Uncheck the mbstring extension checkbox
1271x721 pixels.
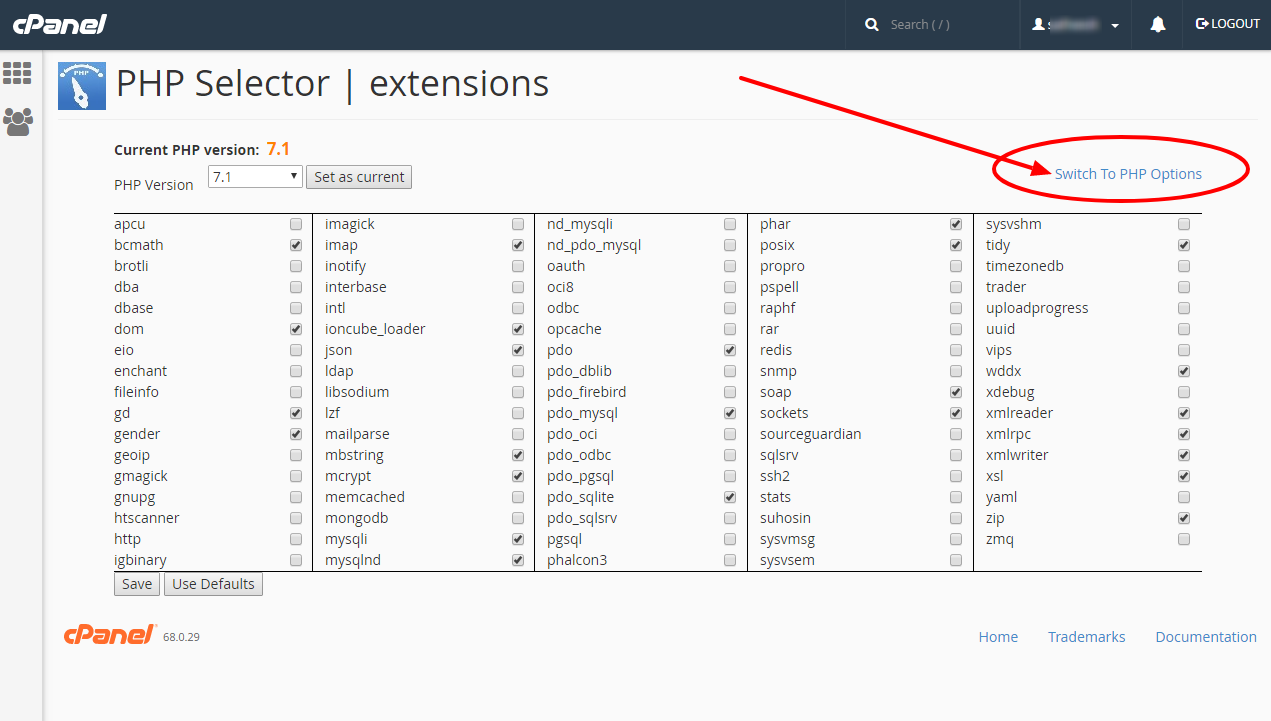point(518,455)
